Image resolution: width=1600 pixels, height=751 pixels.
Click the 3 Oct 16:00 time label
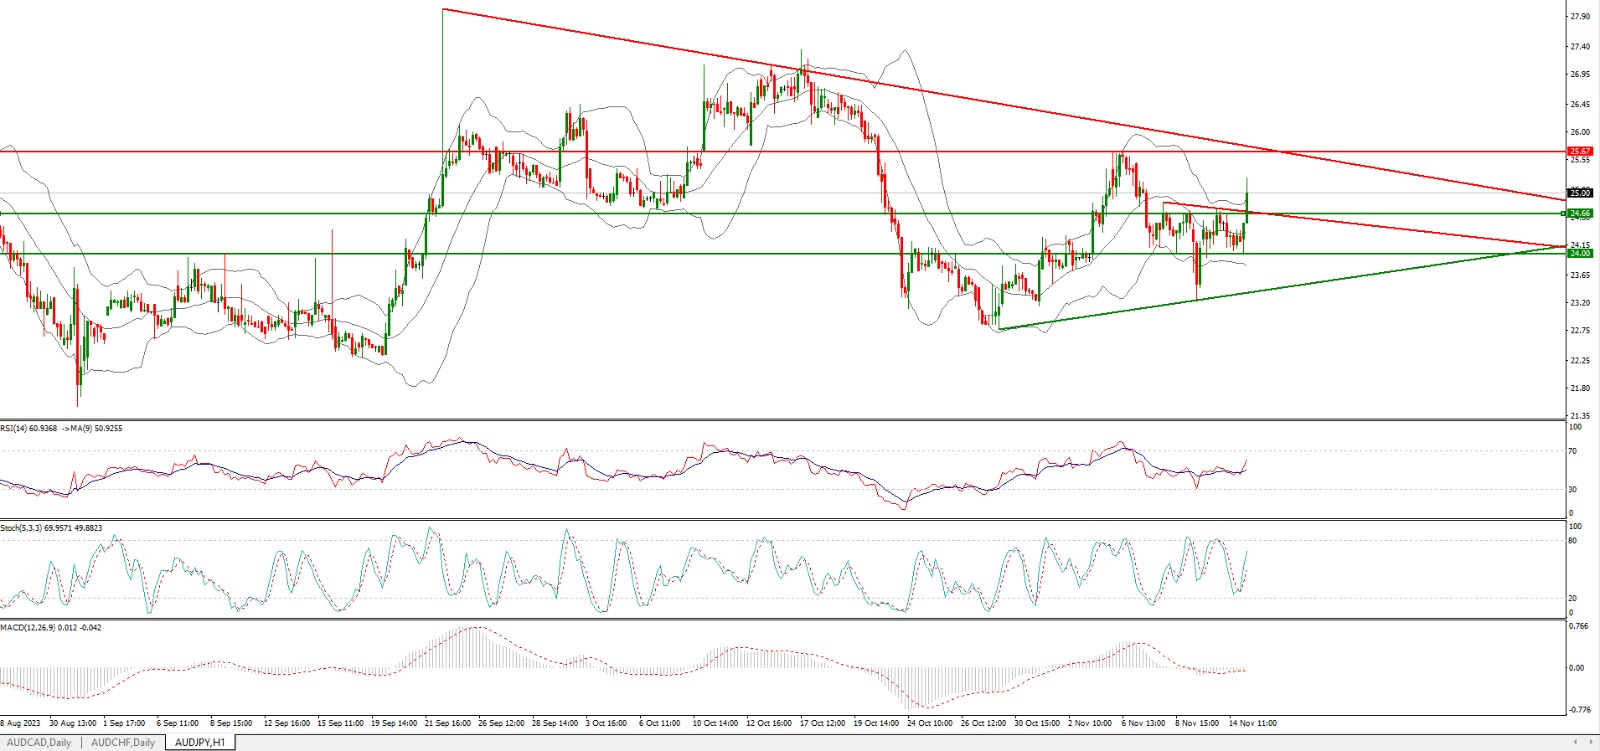point(606,722)
